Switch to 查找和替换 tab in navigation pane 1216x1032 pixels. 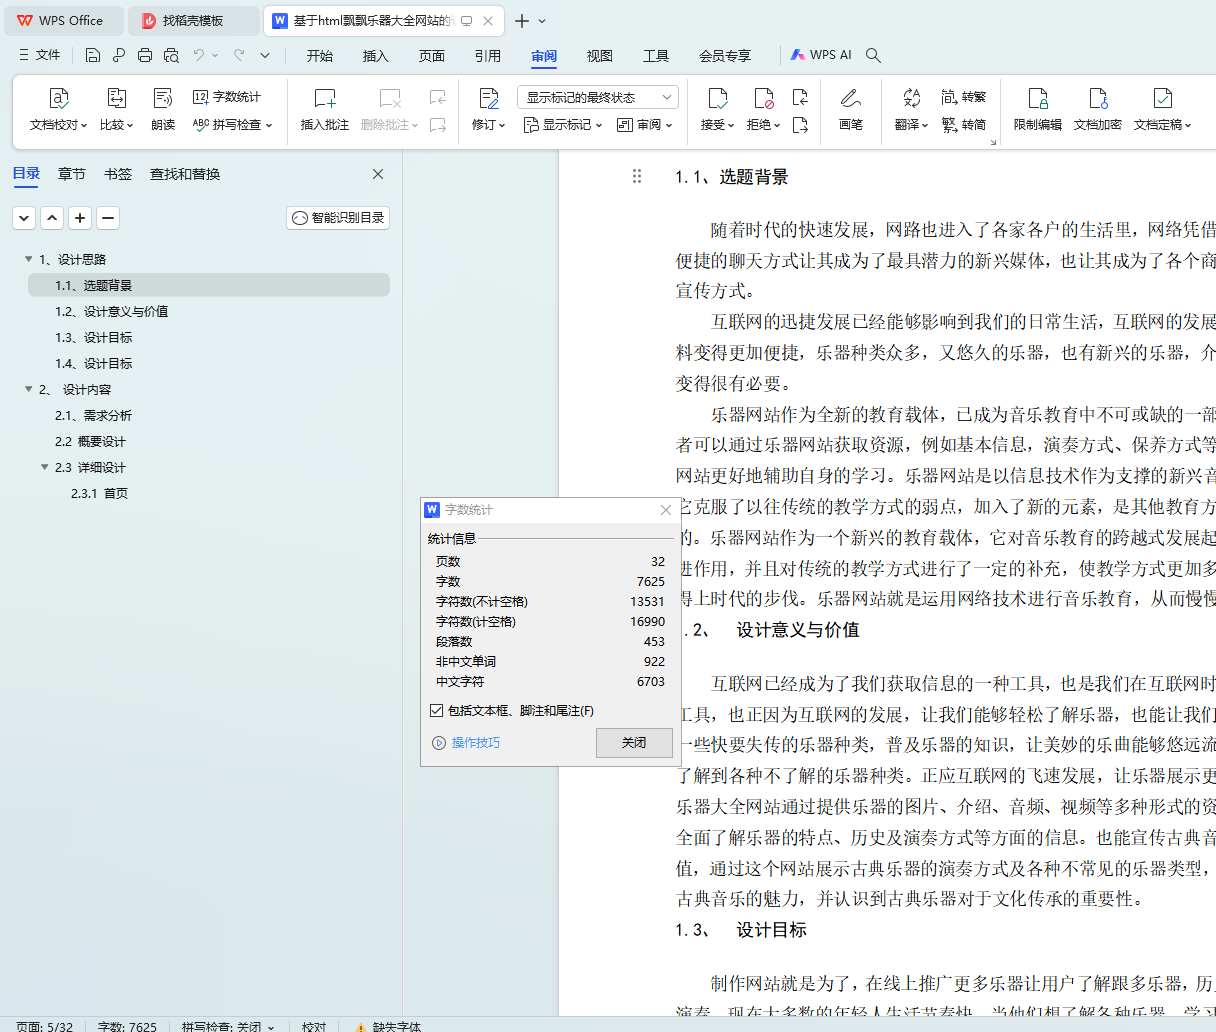(x=185, y=174)
